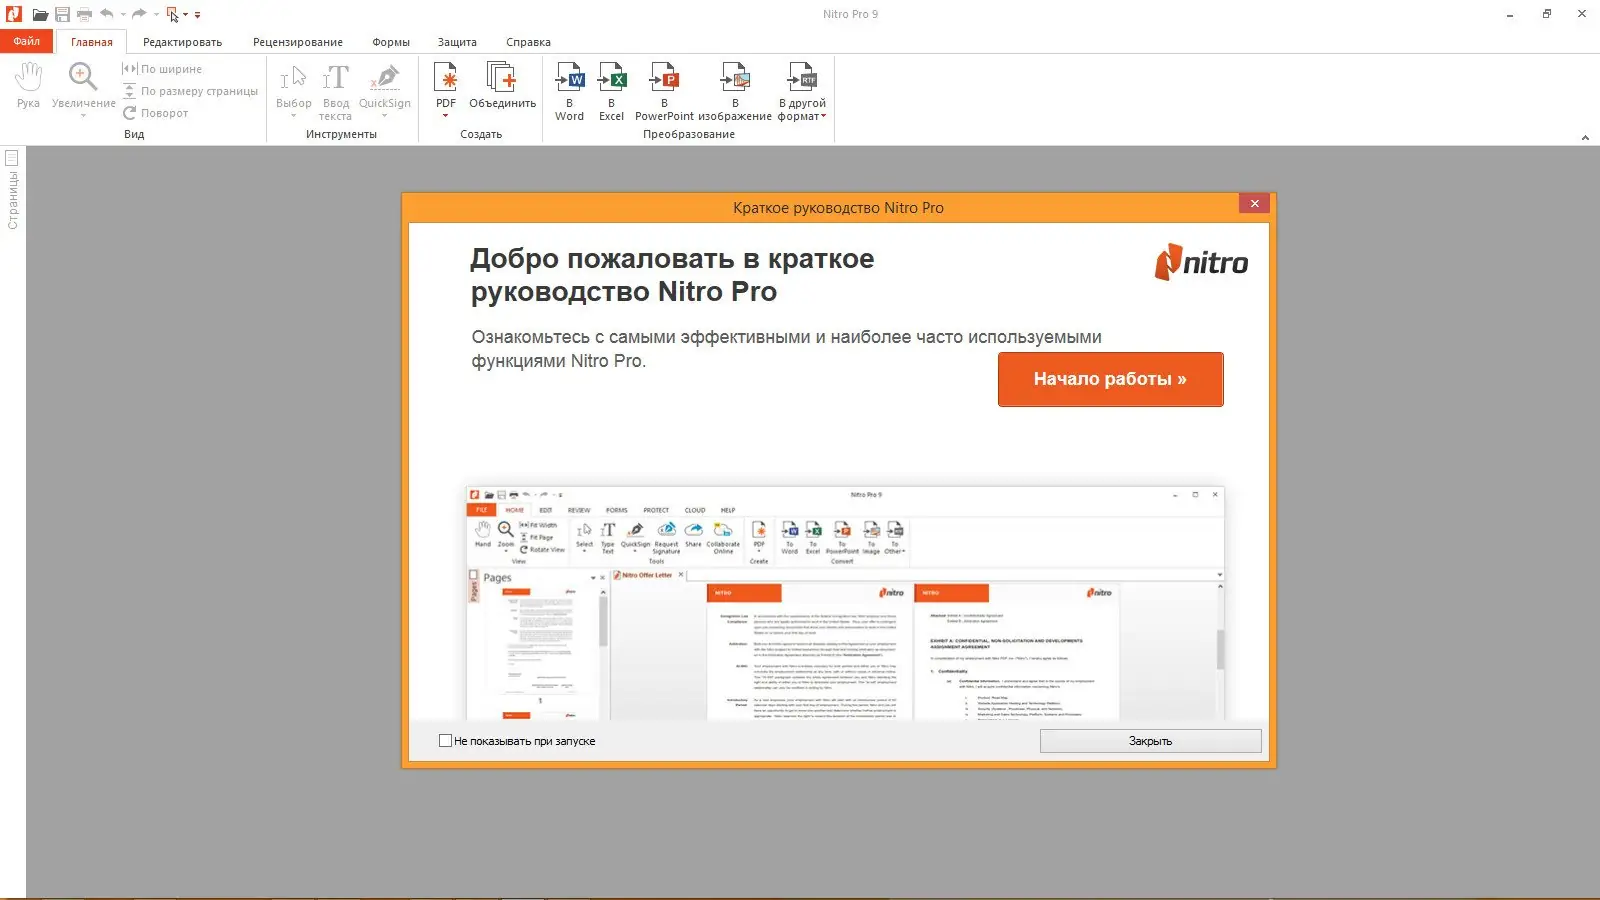1600x900 pixels.
Task: Switch to the Защита tab
Action: (457, 42)
